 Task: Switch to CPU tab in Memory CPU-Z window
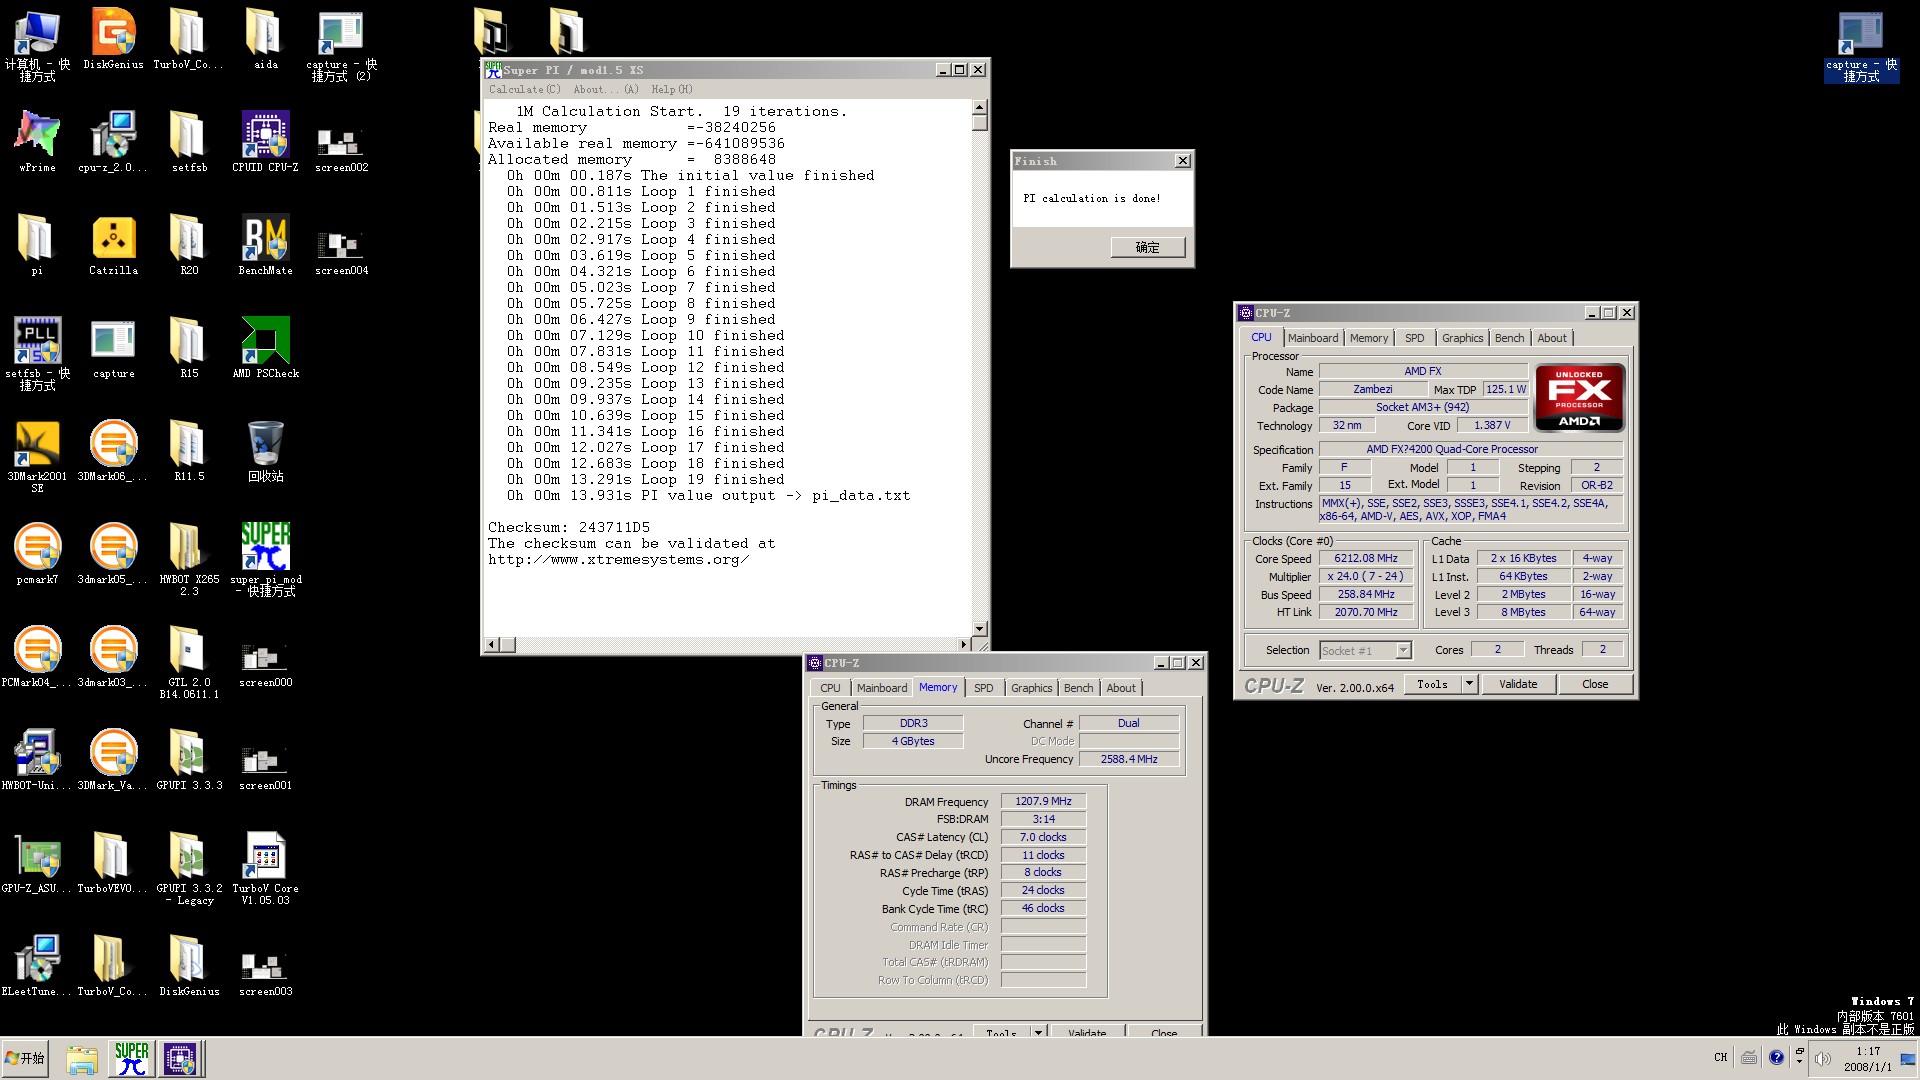coord(830,688)
